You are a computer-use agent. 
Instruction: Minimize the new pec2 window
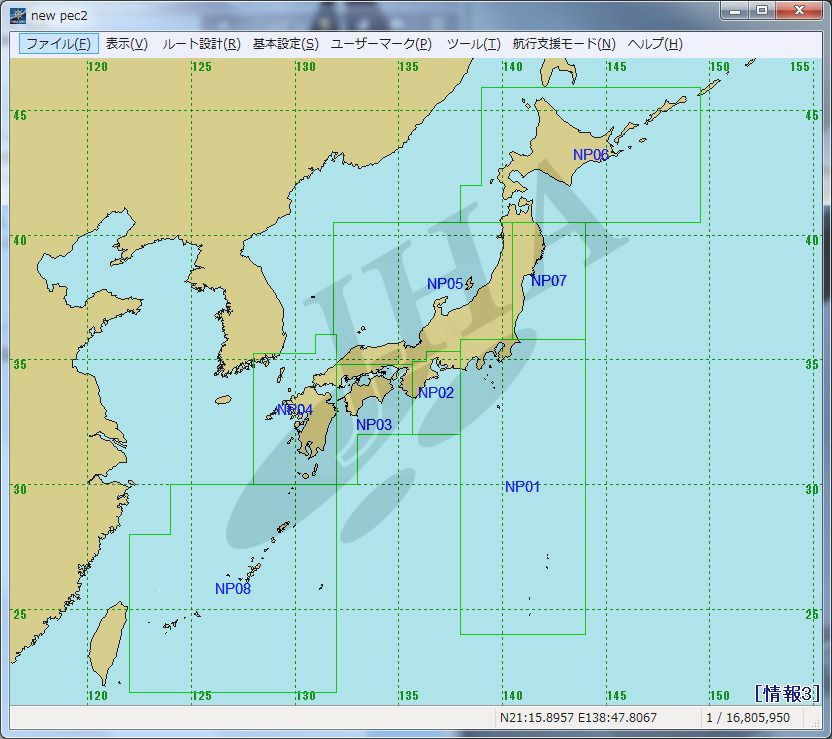coord(735,11)
